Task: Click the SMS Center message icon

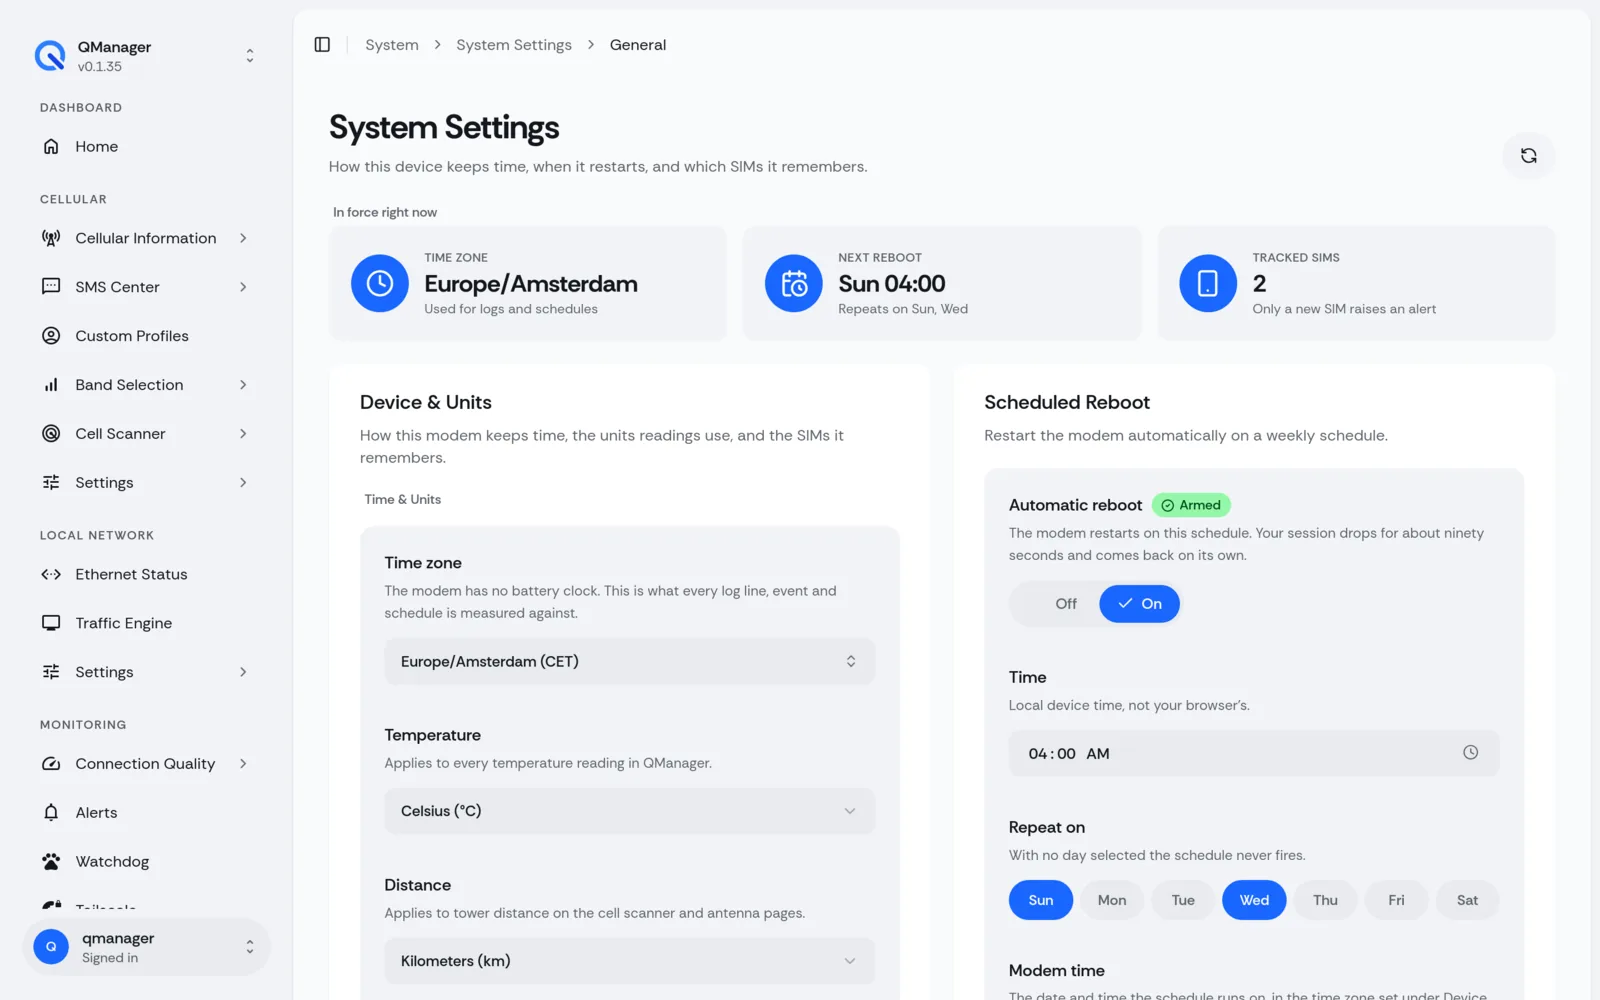Action: pyautogui.click(x=51, y=287)
